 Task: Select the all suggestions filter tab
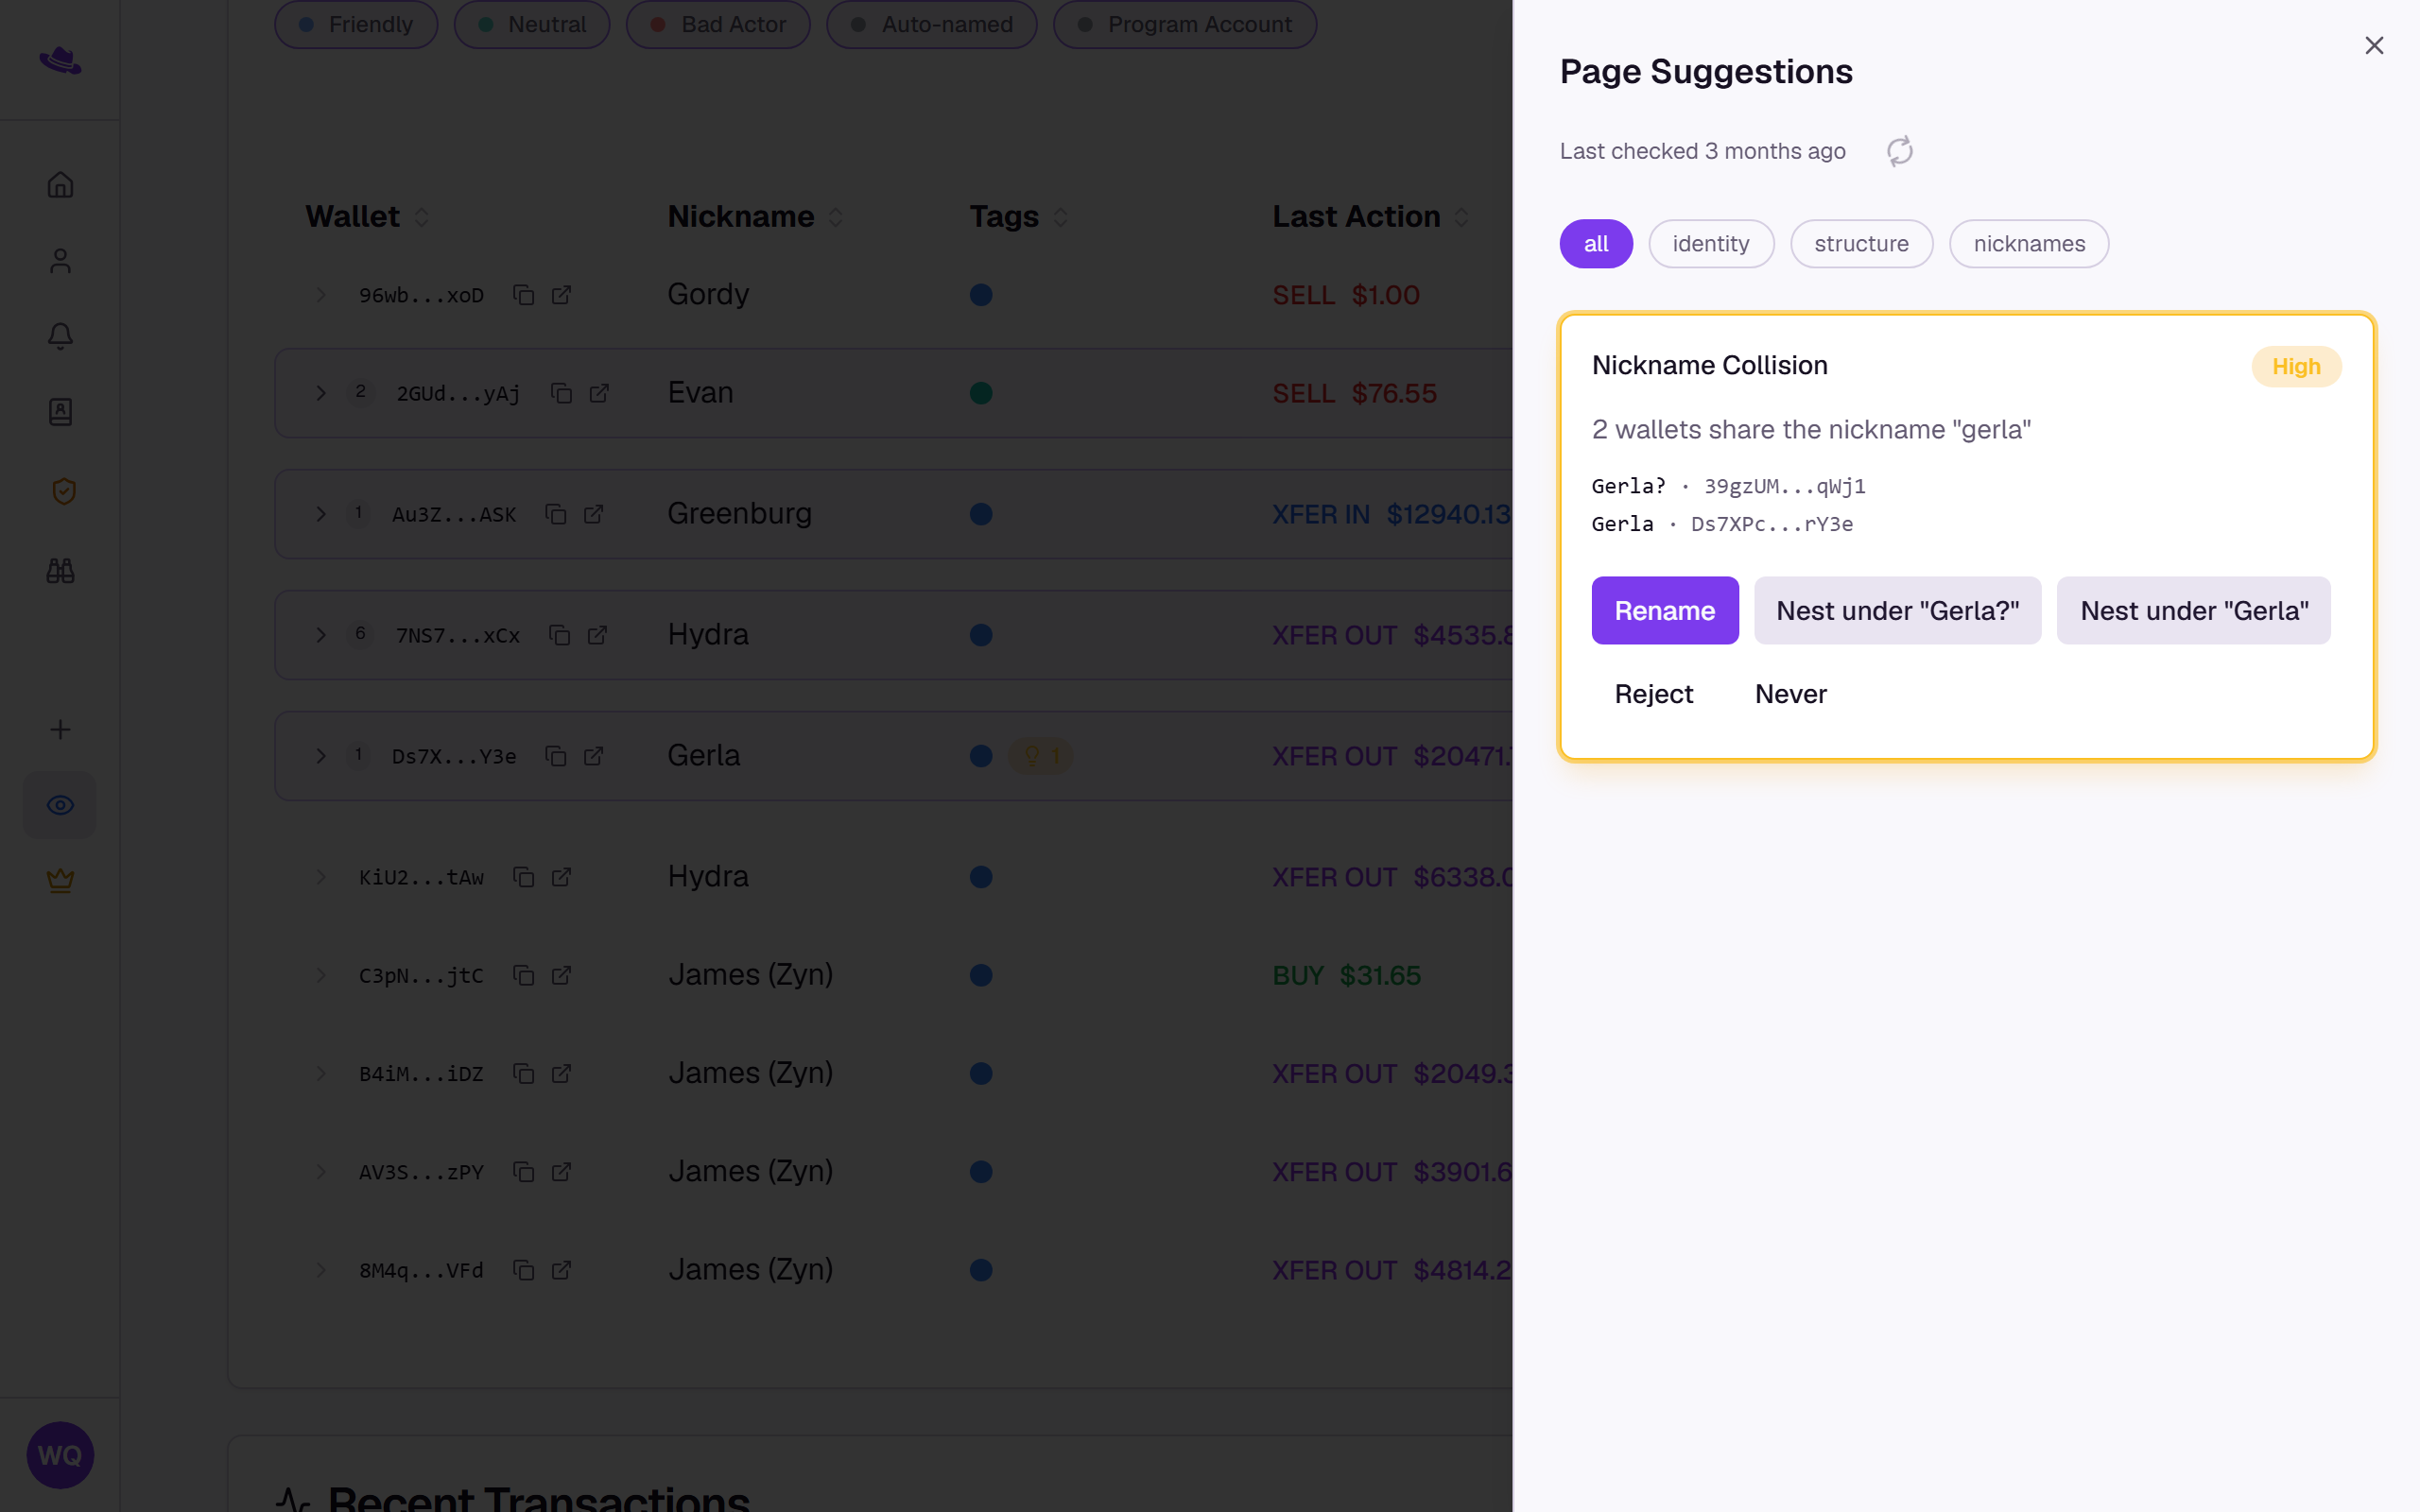[1596, 244]
